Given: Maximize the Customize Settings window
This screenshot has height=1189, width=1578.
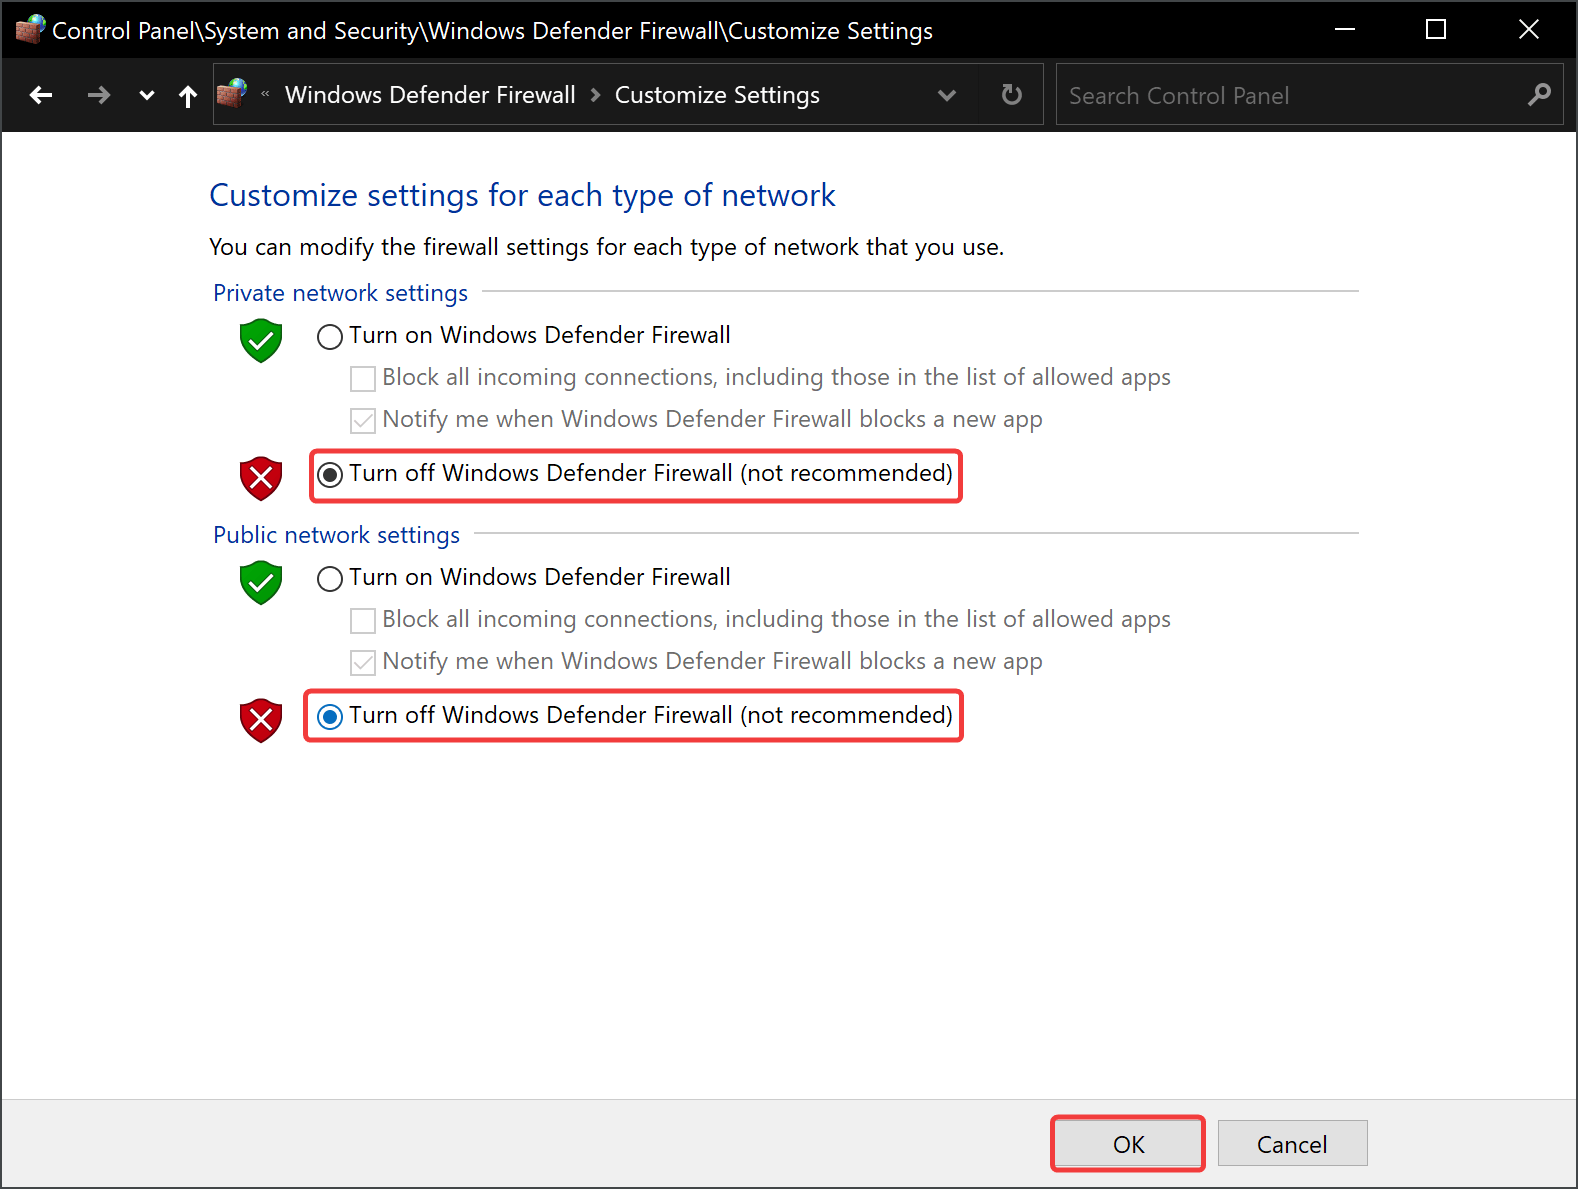Looking at the screenshot, I should tap(1436, 29).
